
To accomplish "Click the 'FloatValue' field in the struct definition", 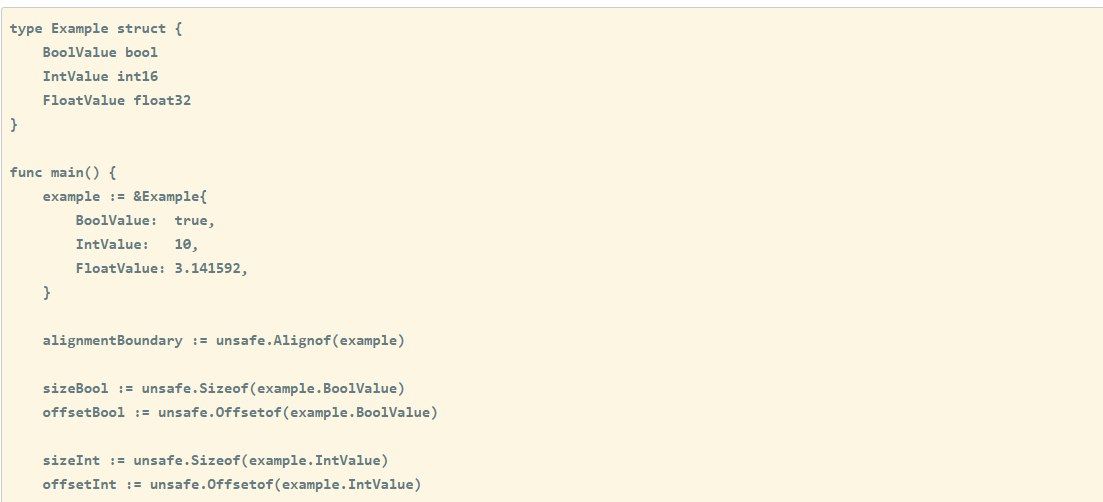I will pos(84,100).
